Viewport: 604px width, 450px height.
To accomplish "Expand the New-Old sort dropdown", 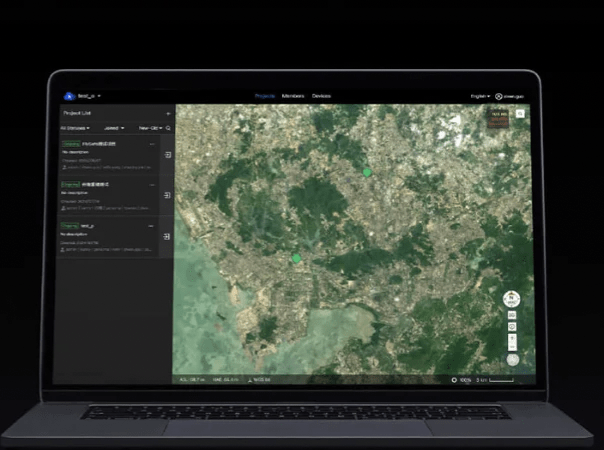I will pyautogui.click(x=150, y=128).
